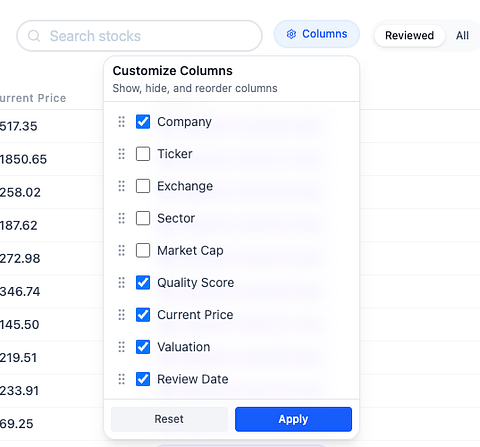The height and width of the screenshot is (447, 480).
Task: Click the Ticker row drag handle
Action: pos(122,154)
